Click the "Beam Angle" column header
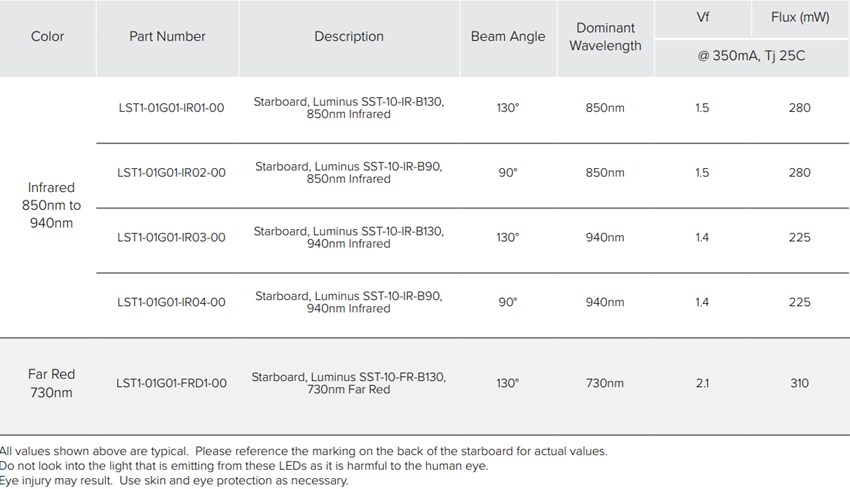 (508, 37)
